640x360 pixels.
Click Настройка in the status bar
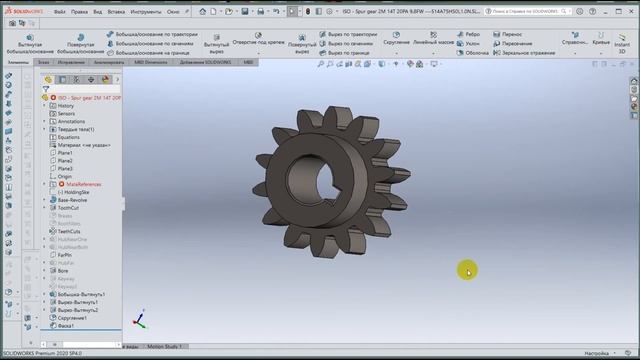[x=596, y=353]
